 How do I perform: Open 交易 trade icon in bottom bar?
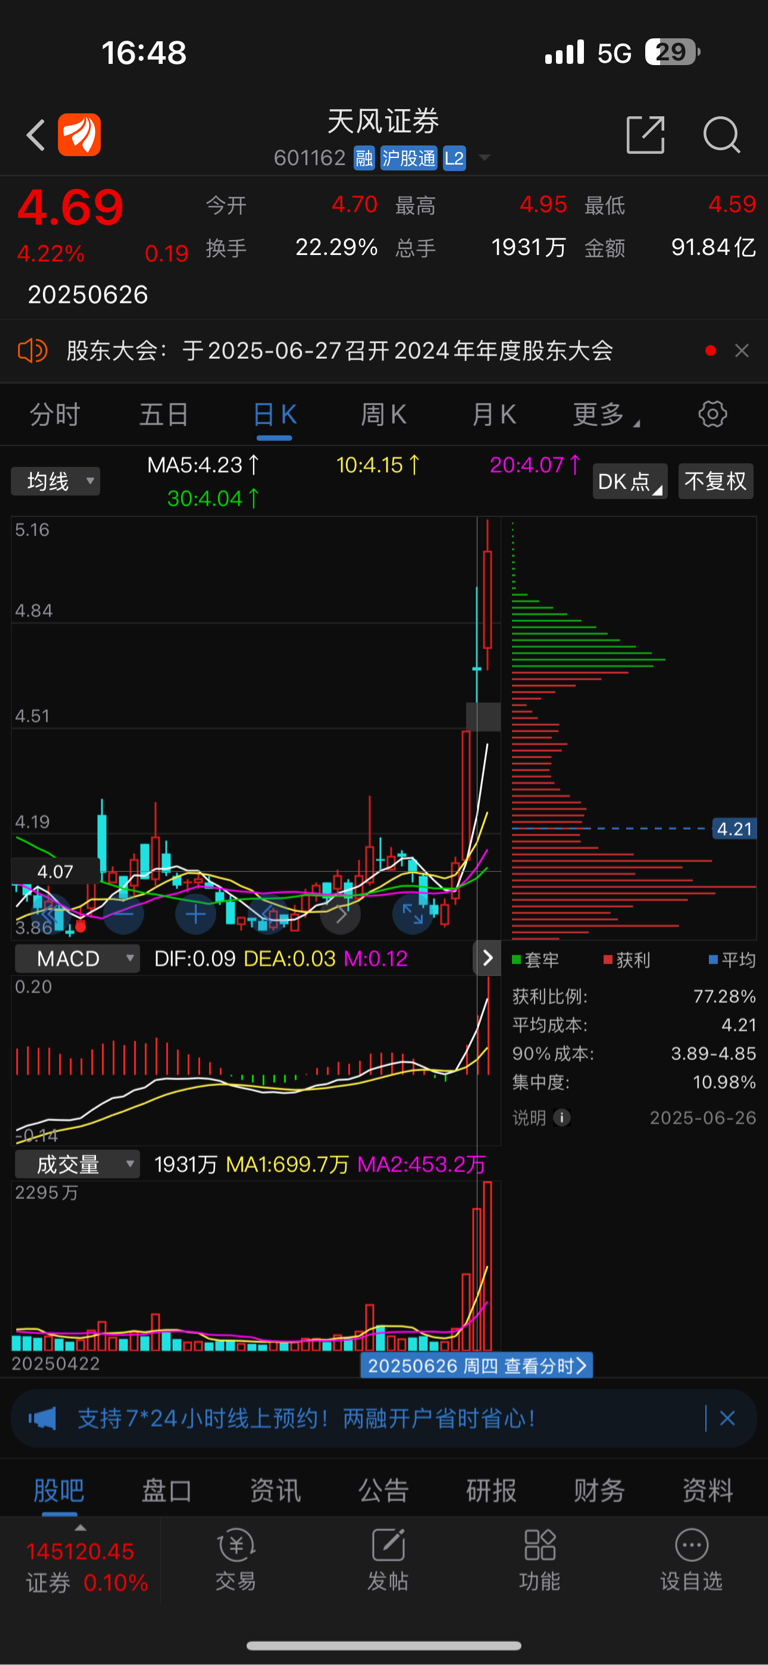(x=236, y=1558)
